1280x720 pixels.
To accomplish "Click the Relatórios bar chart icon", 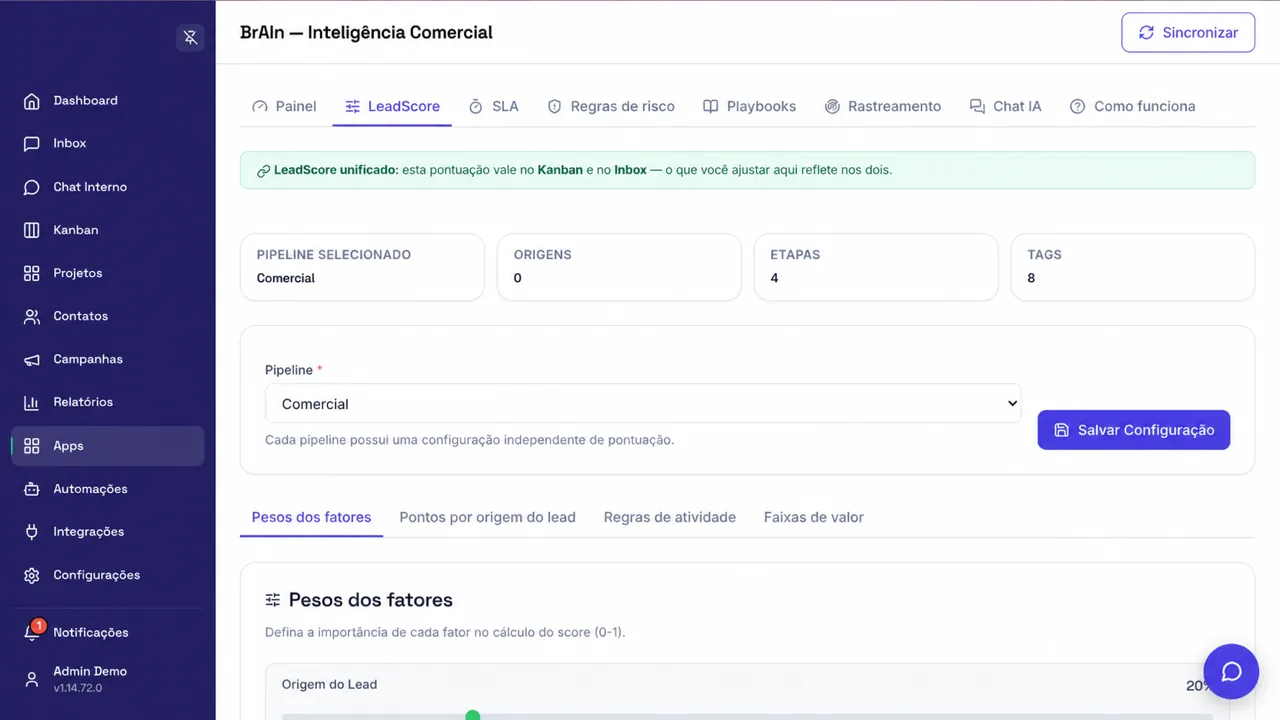I will pyautogui.click(x=32, y=402).
